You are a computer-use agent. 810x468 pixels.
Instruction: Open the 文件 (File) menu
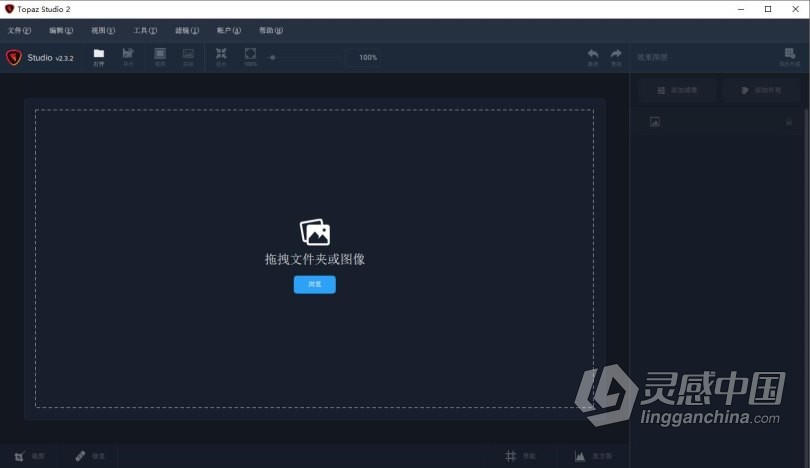pos(20,30)
